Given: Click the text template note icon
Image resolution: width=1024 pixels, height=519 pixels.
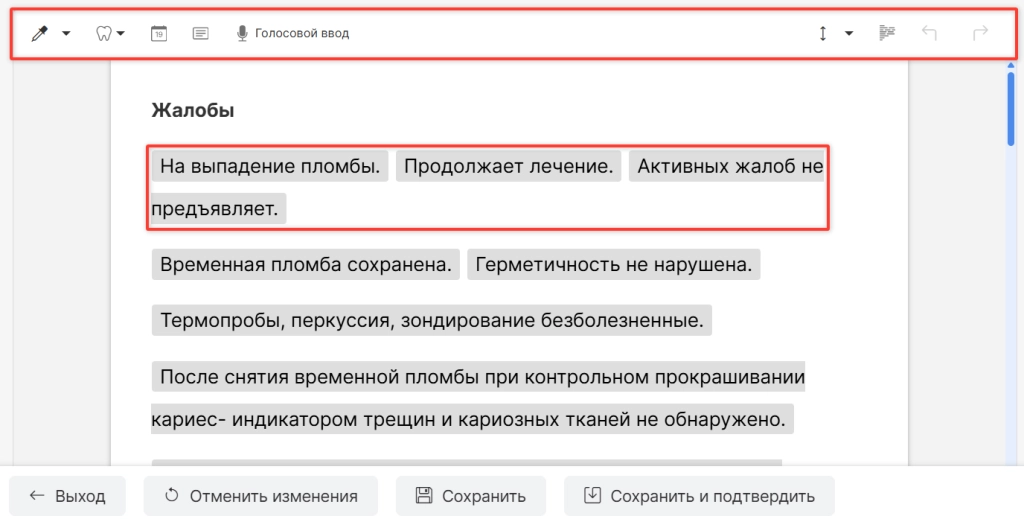Looking at the screenshot, I should (x=200, y=33).
